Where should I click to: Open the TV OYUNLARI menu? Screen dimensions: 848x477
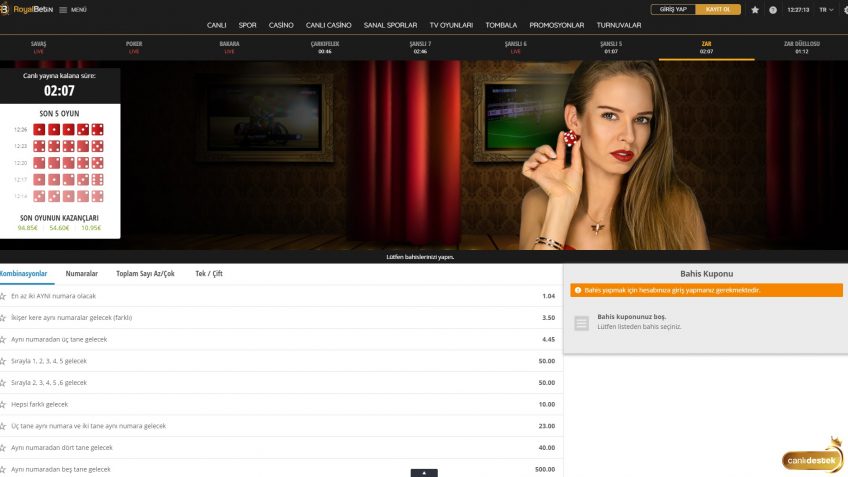click(451, 25)
